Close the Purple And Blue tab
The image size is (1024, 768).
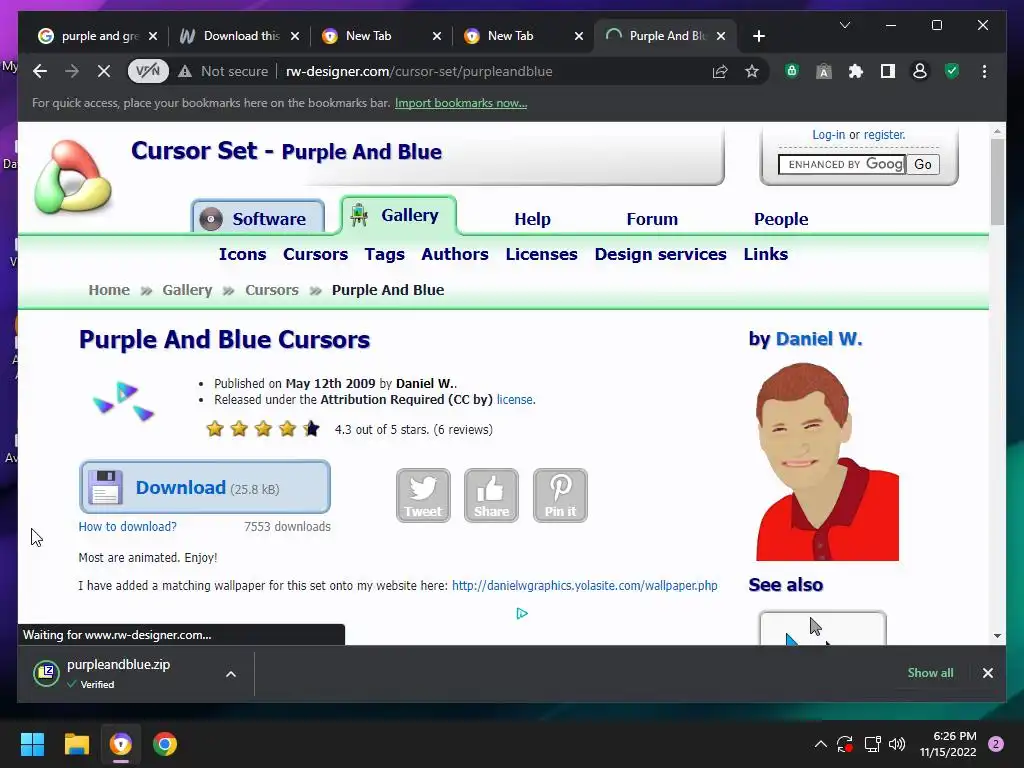click(720, 36)
